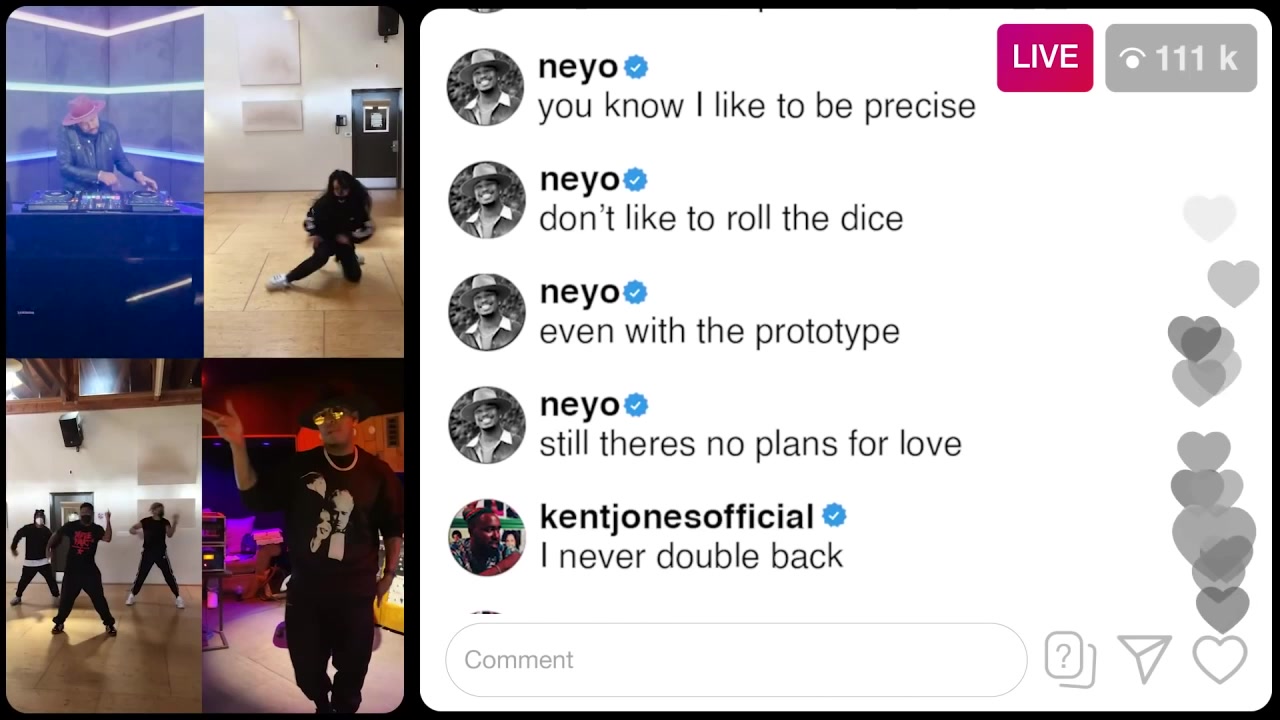This screenshot has height=720, width=1280.
Task: Click kentjonesofficial username link
Action: click(x=676, y=516)
